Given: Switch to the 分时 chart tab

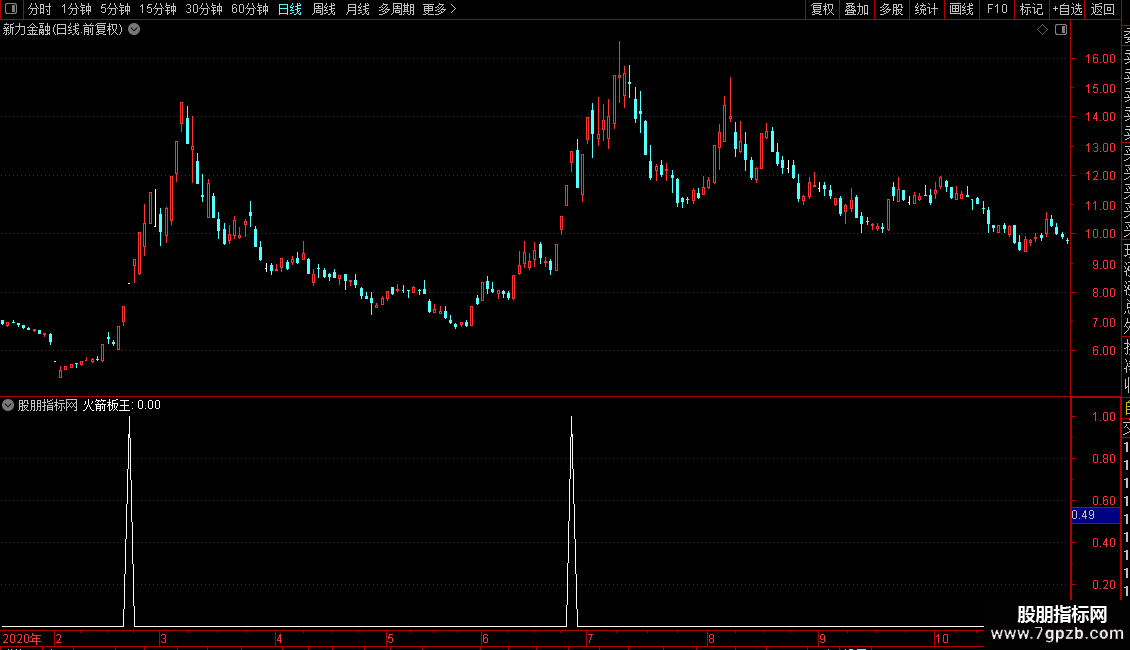Looking at the screenshot, I should [40, 9].
